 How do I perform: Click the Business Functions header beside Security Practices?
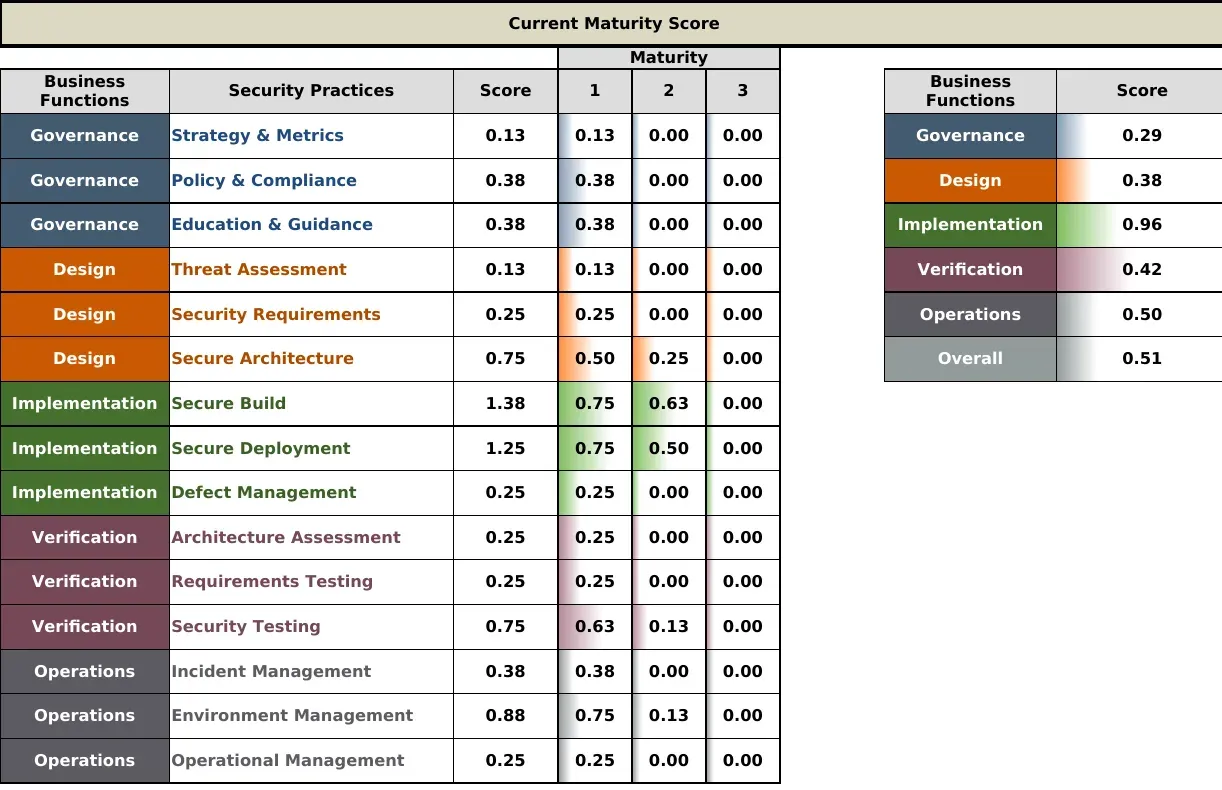(x=85, y=91)
